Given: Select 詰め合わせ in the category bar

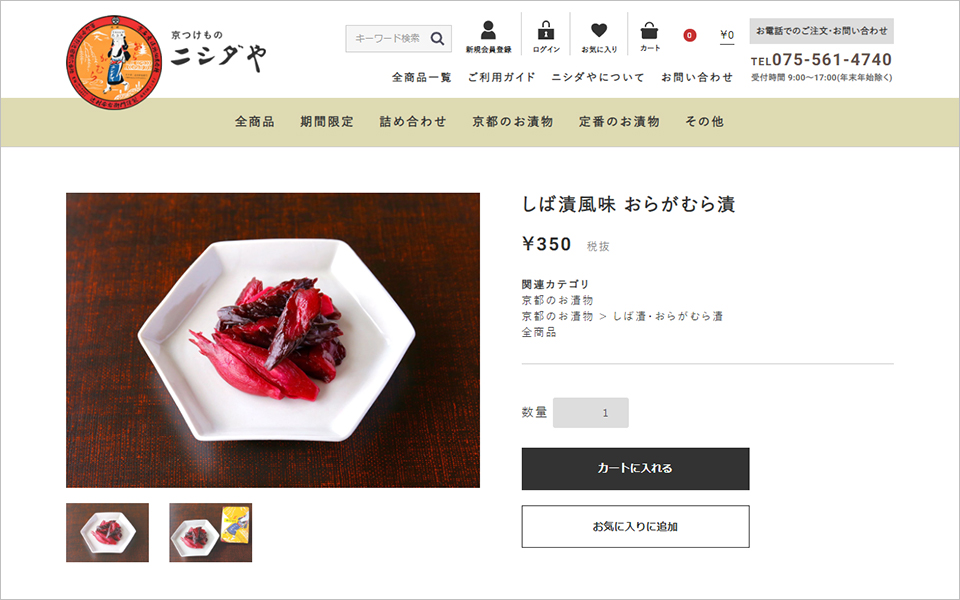Looking at the screenshot, I should click(413, 122).
